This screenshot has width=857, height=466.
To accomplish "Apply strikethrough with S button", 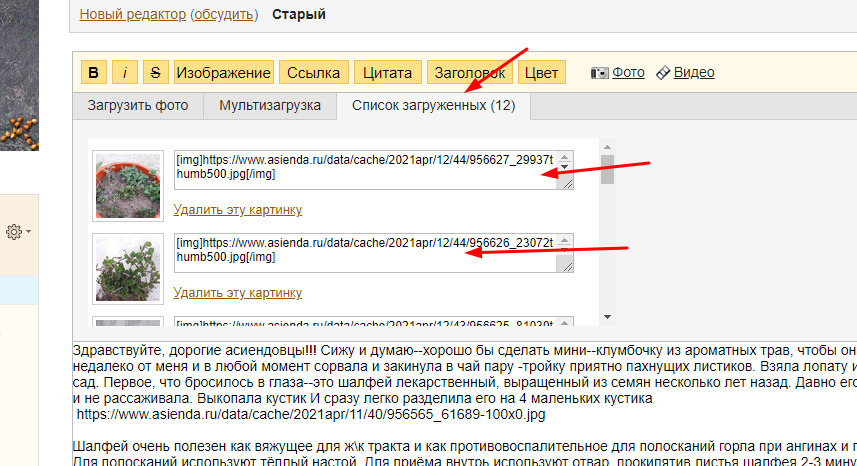I will pos(156,72).
